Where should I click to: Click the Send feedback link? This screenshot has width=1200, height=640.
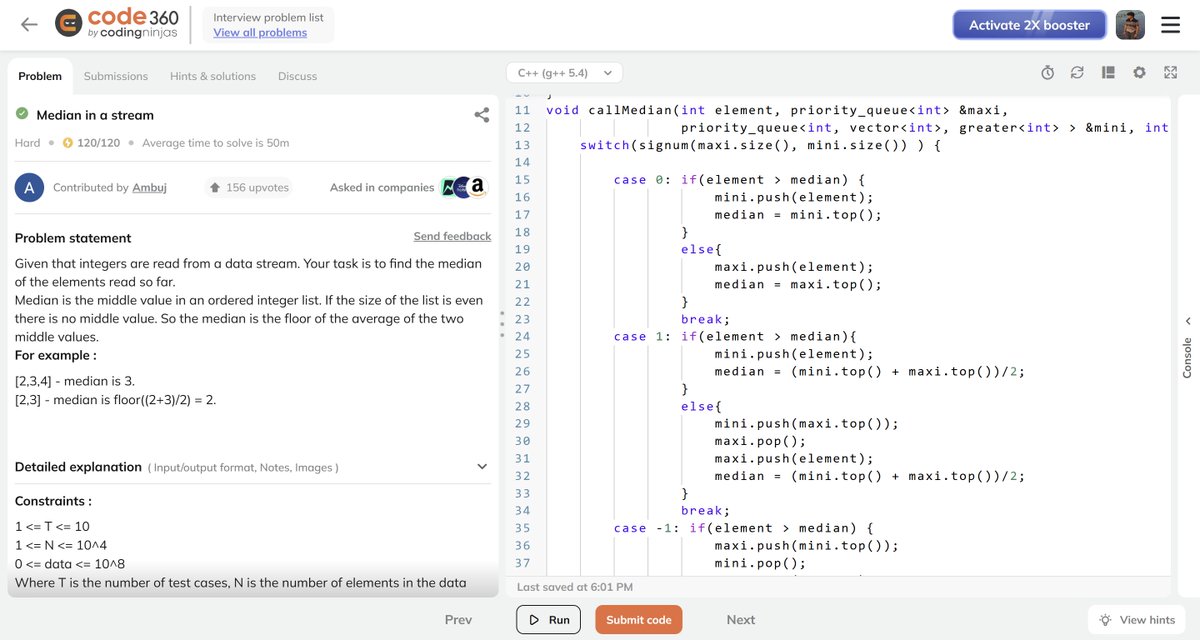coord(452,236)
